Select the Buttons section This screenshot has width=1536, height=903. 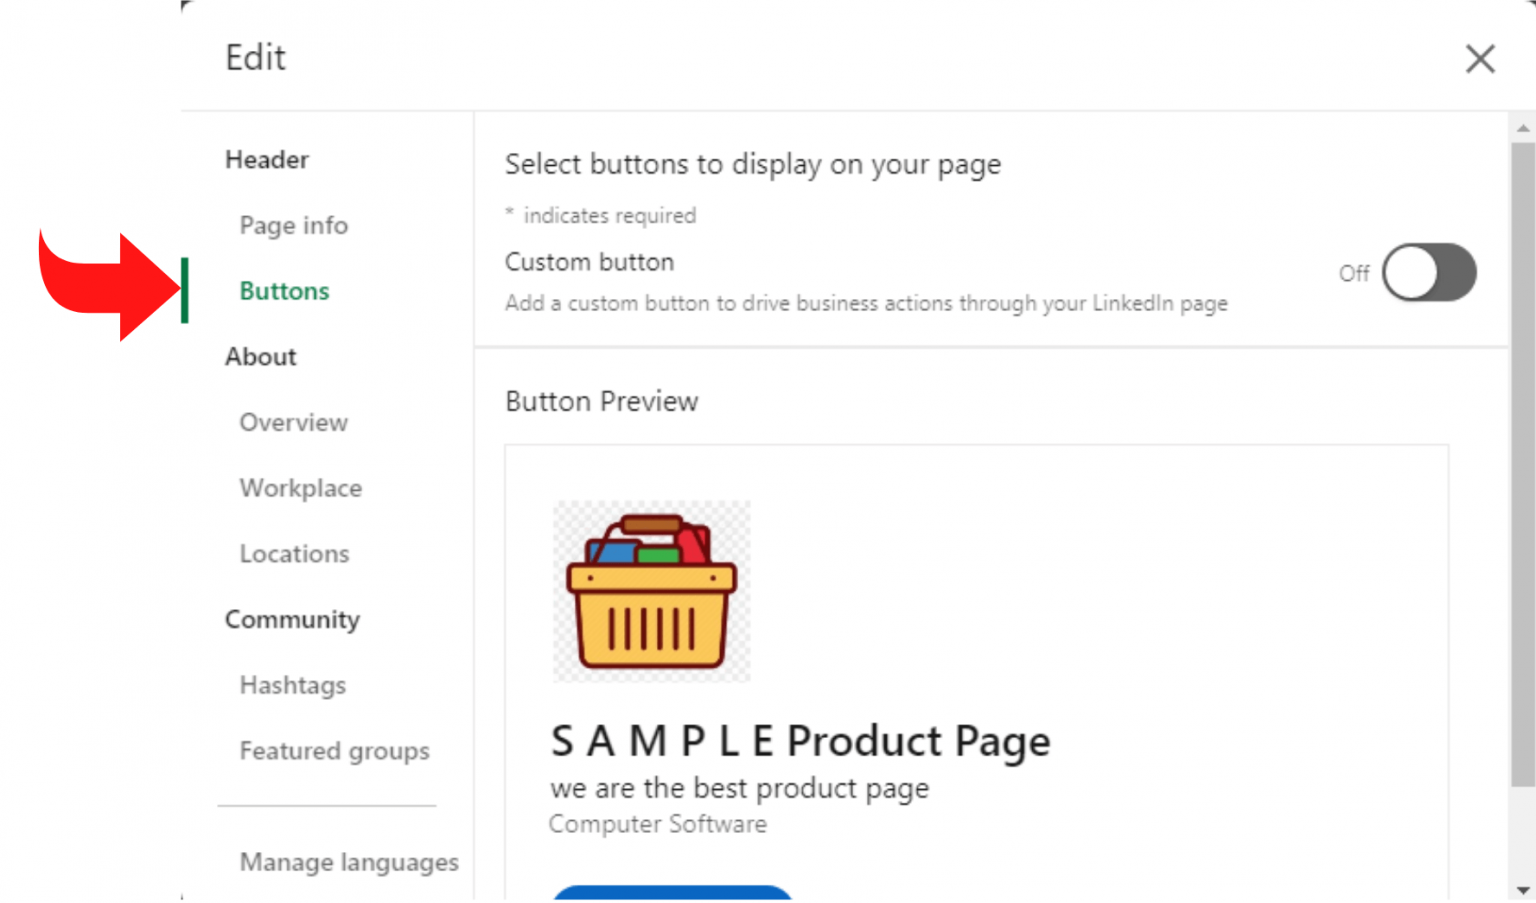[284, 291]
